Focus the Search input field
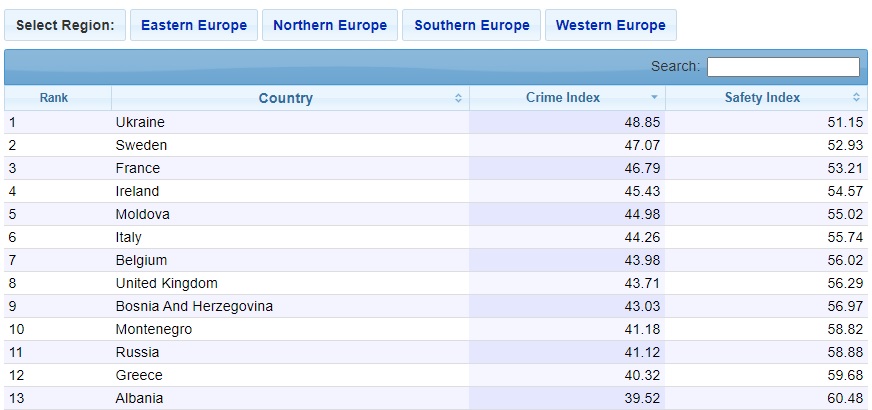 click(x=783, y=67)
